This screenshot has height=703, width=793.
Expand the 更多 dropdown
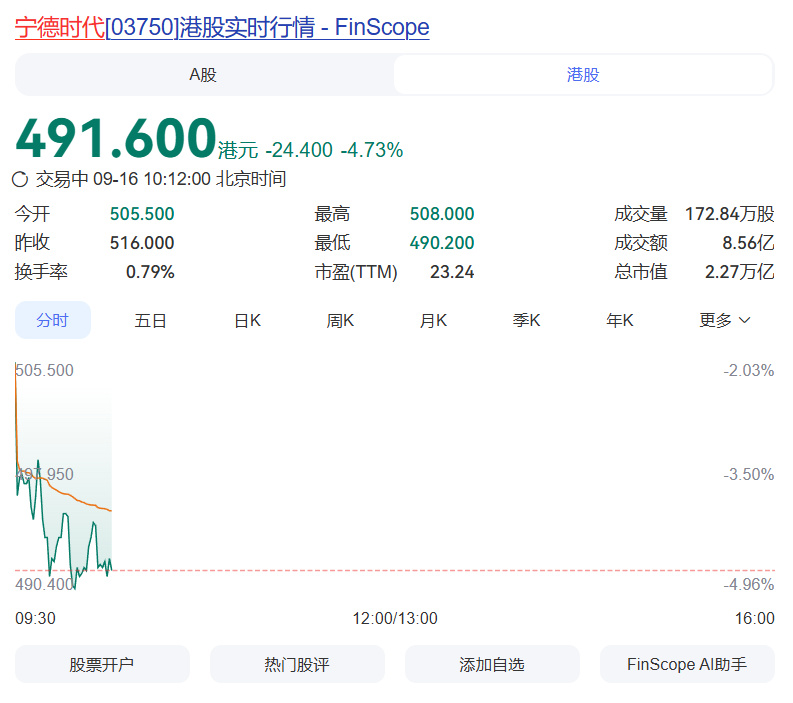click(x=724, y=321)
